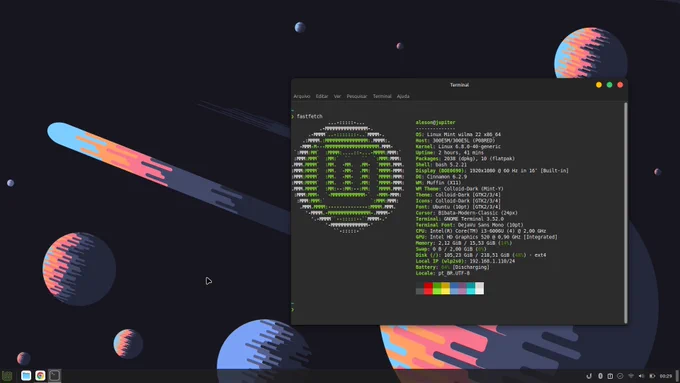The height and width of the screenshot is (383, 680).
Task: Click the 00:29 panel clock
Action: (666, 376)
